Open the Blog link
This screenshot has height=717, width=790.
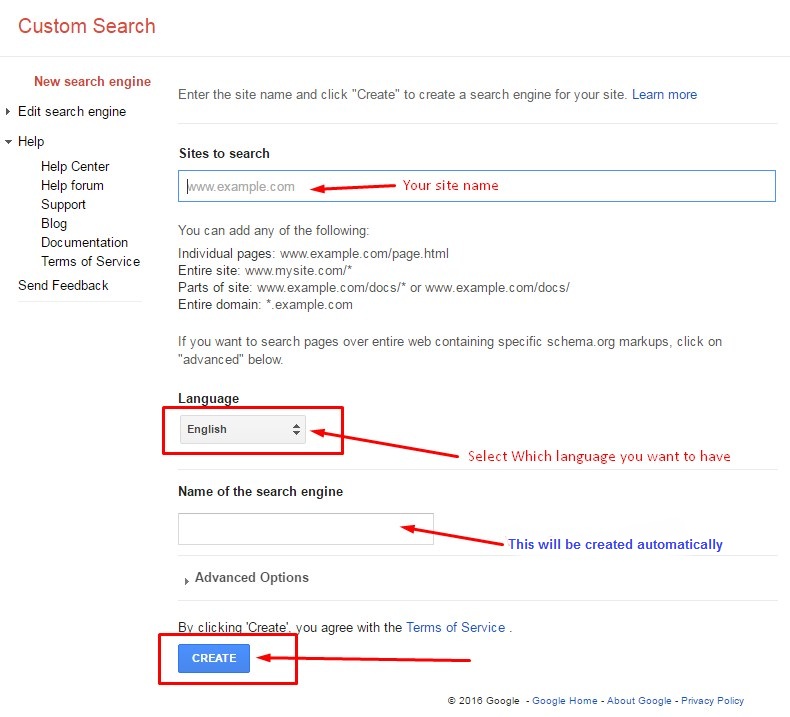click(x=54, y=223)
